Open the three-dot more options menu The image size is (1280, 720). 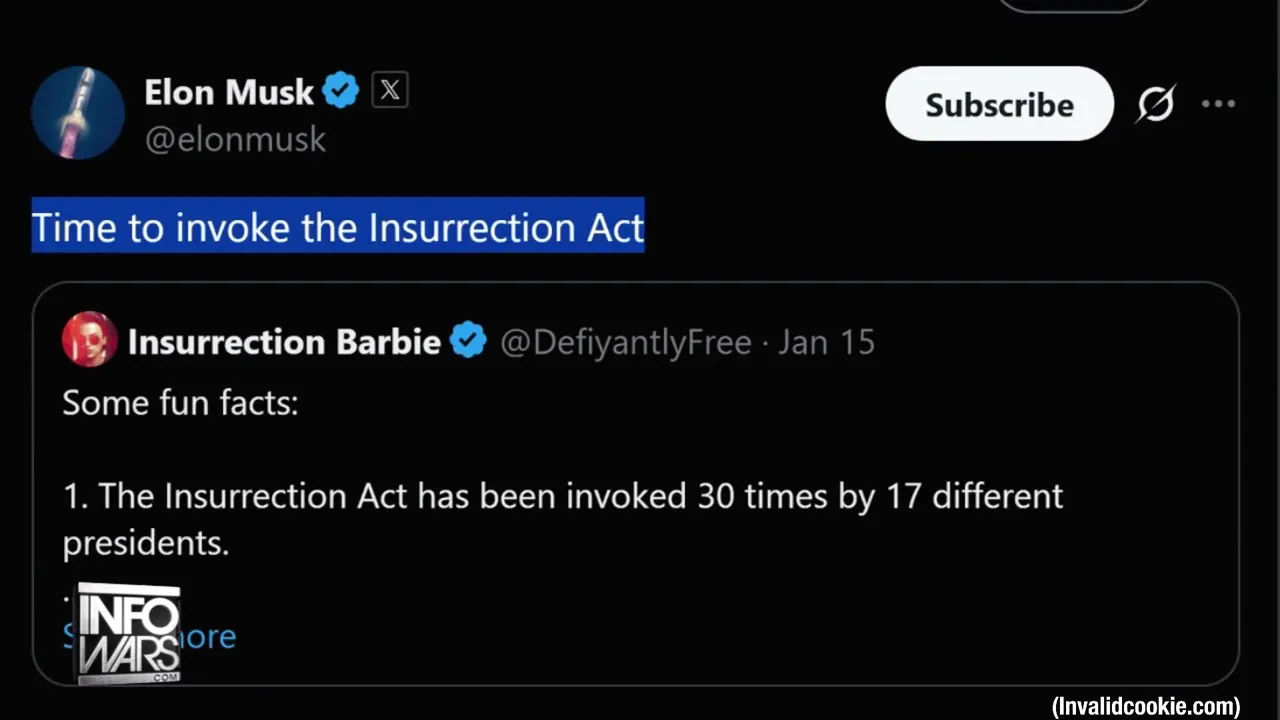point(1218,104)
